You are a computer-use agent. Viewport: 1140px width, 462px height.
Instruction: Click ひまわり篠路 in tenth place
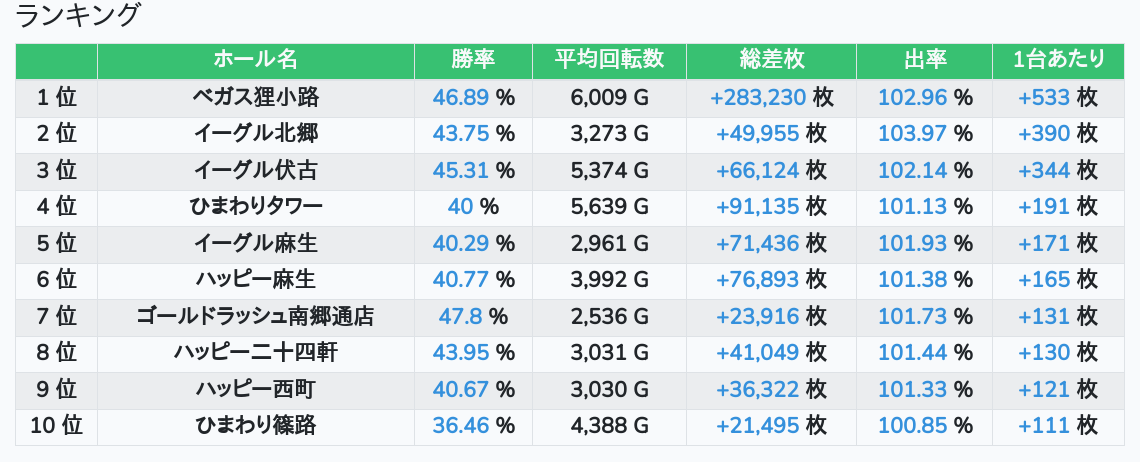click(256, 426)
